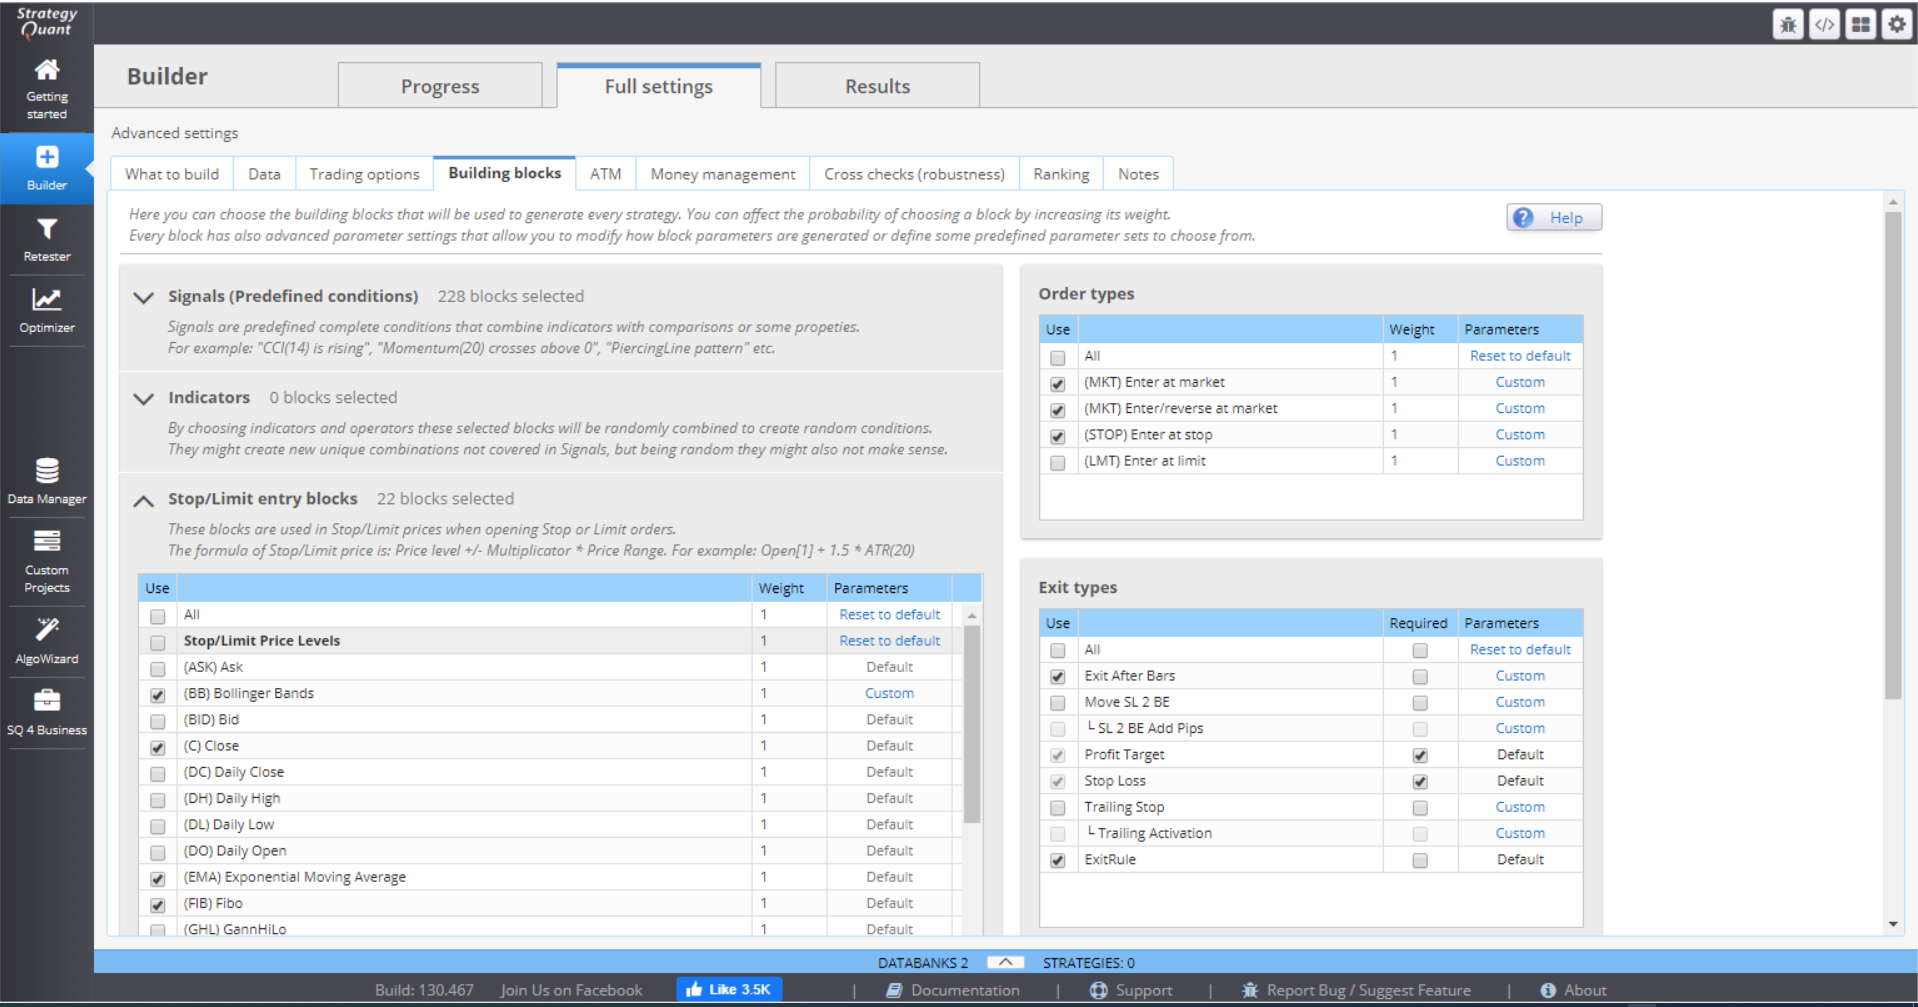
Task: Enable Trailing Stop Use checkbox
Action: 1058,808
